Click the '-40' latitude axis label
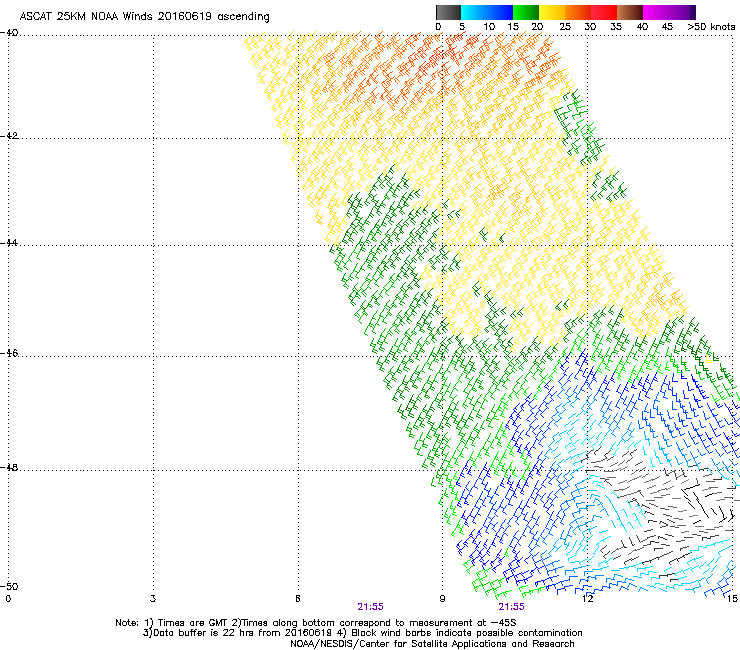Screen dimensions: 740x650 pos(9,33)
